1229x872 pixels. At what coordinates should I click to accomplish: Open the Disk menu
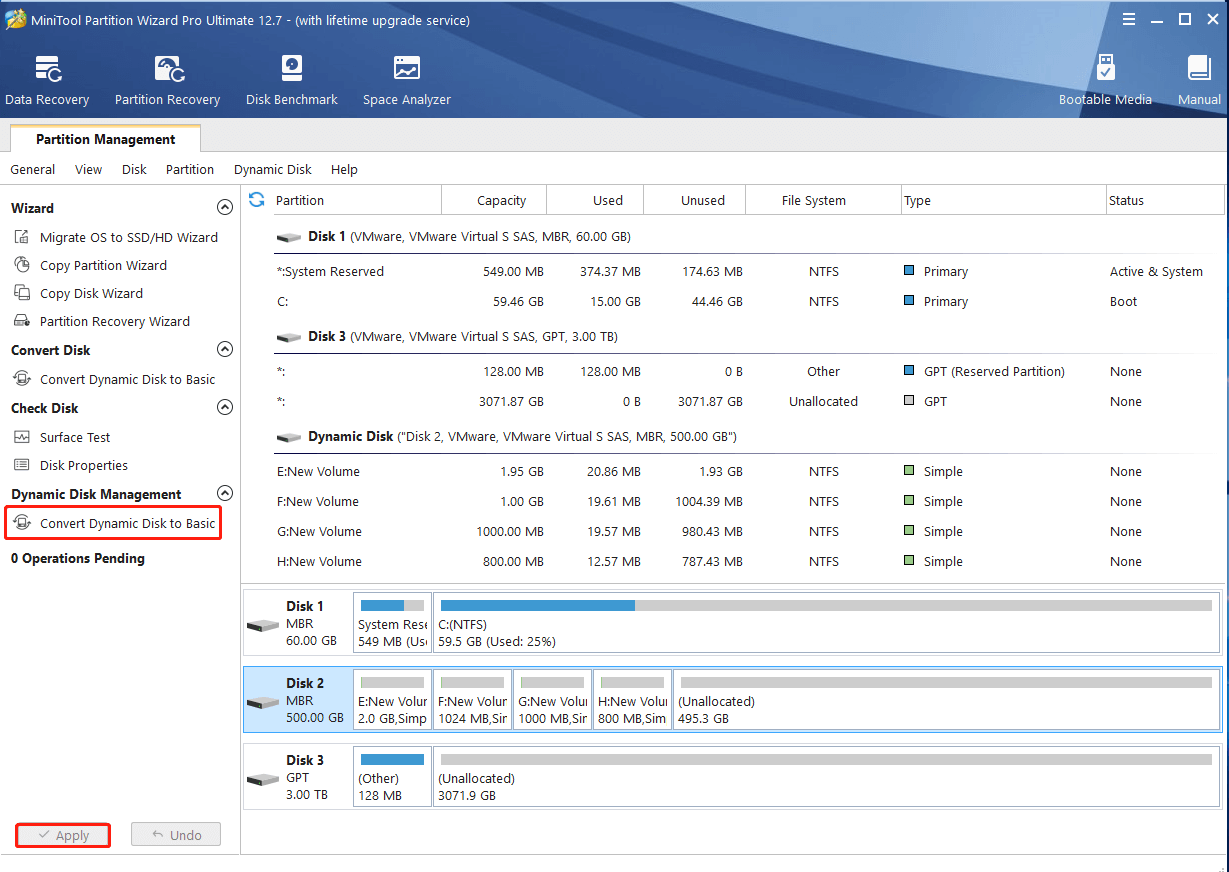134,170
